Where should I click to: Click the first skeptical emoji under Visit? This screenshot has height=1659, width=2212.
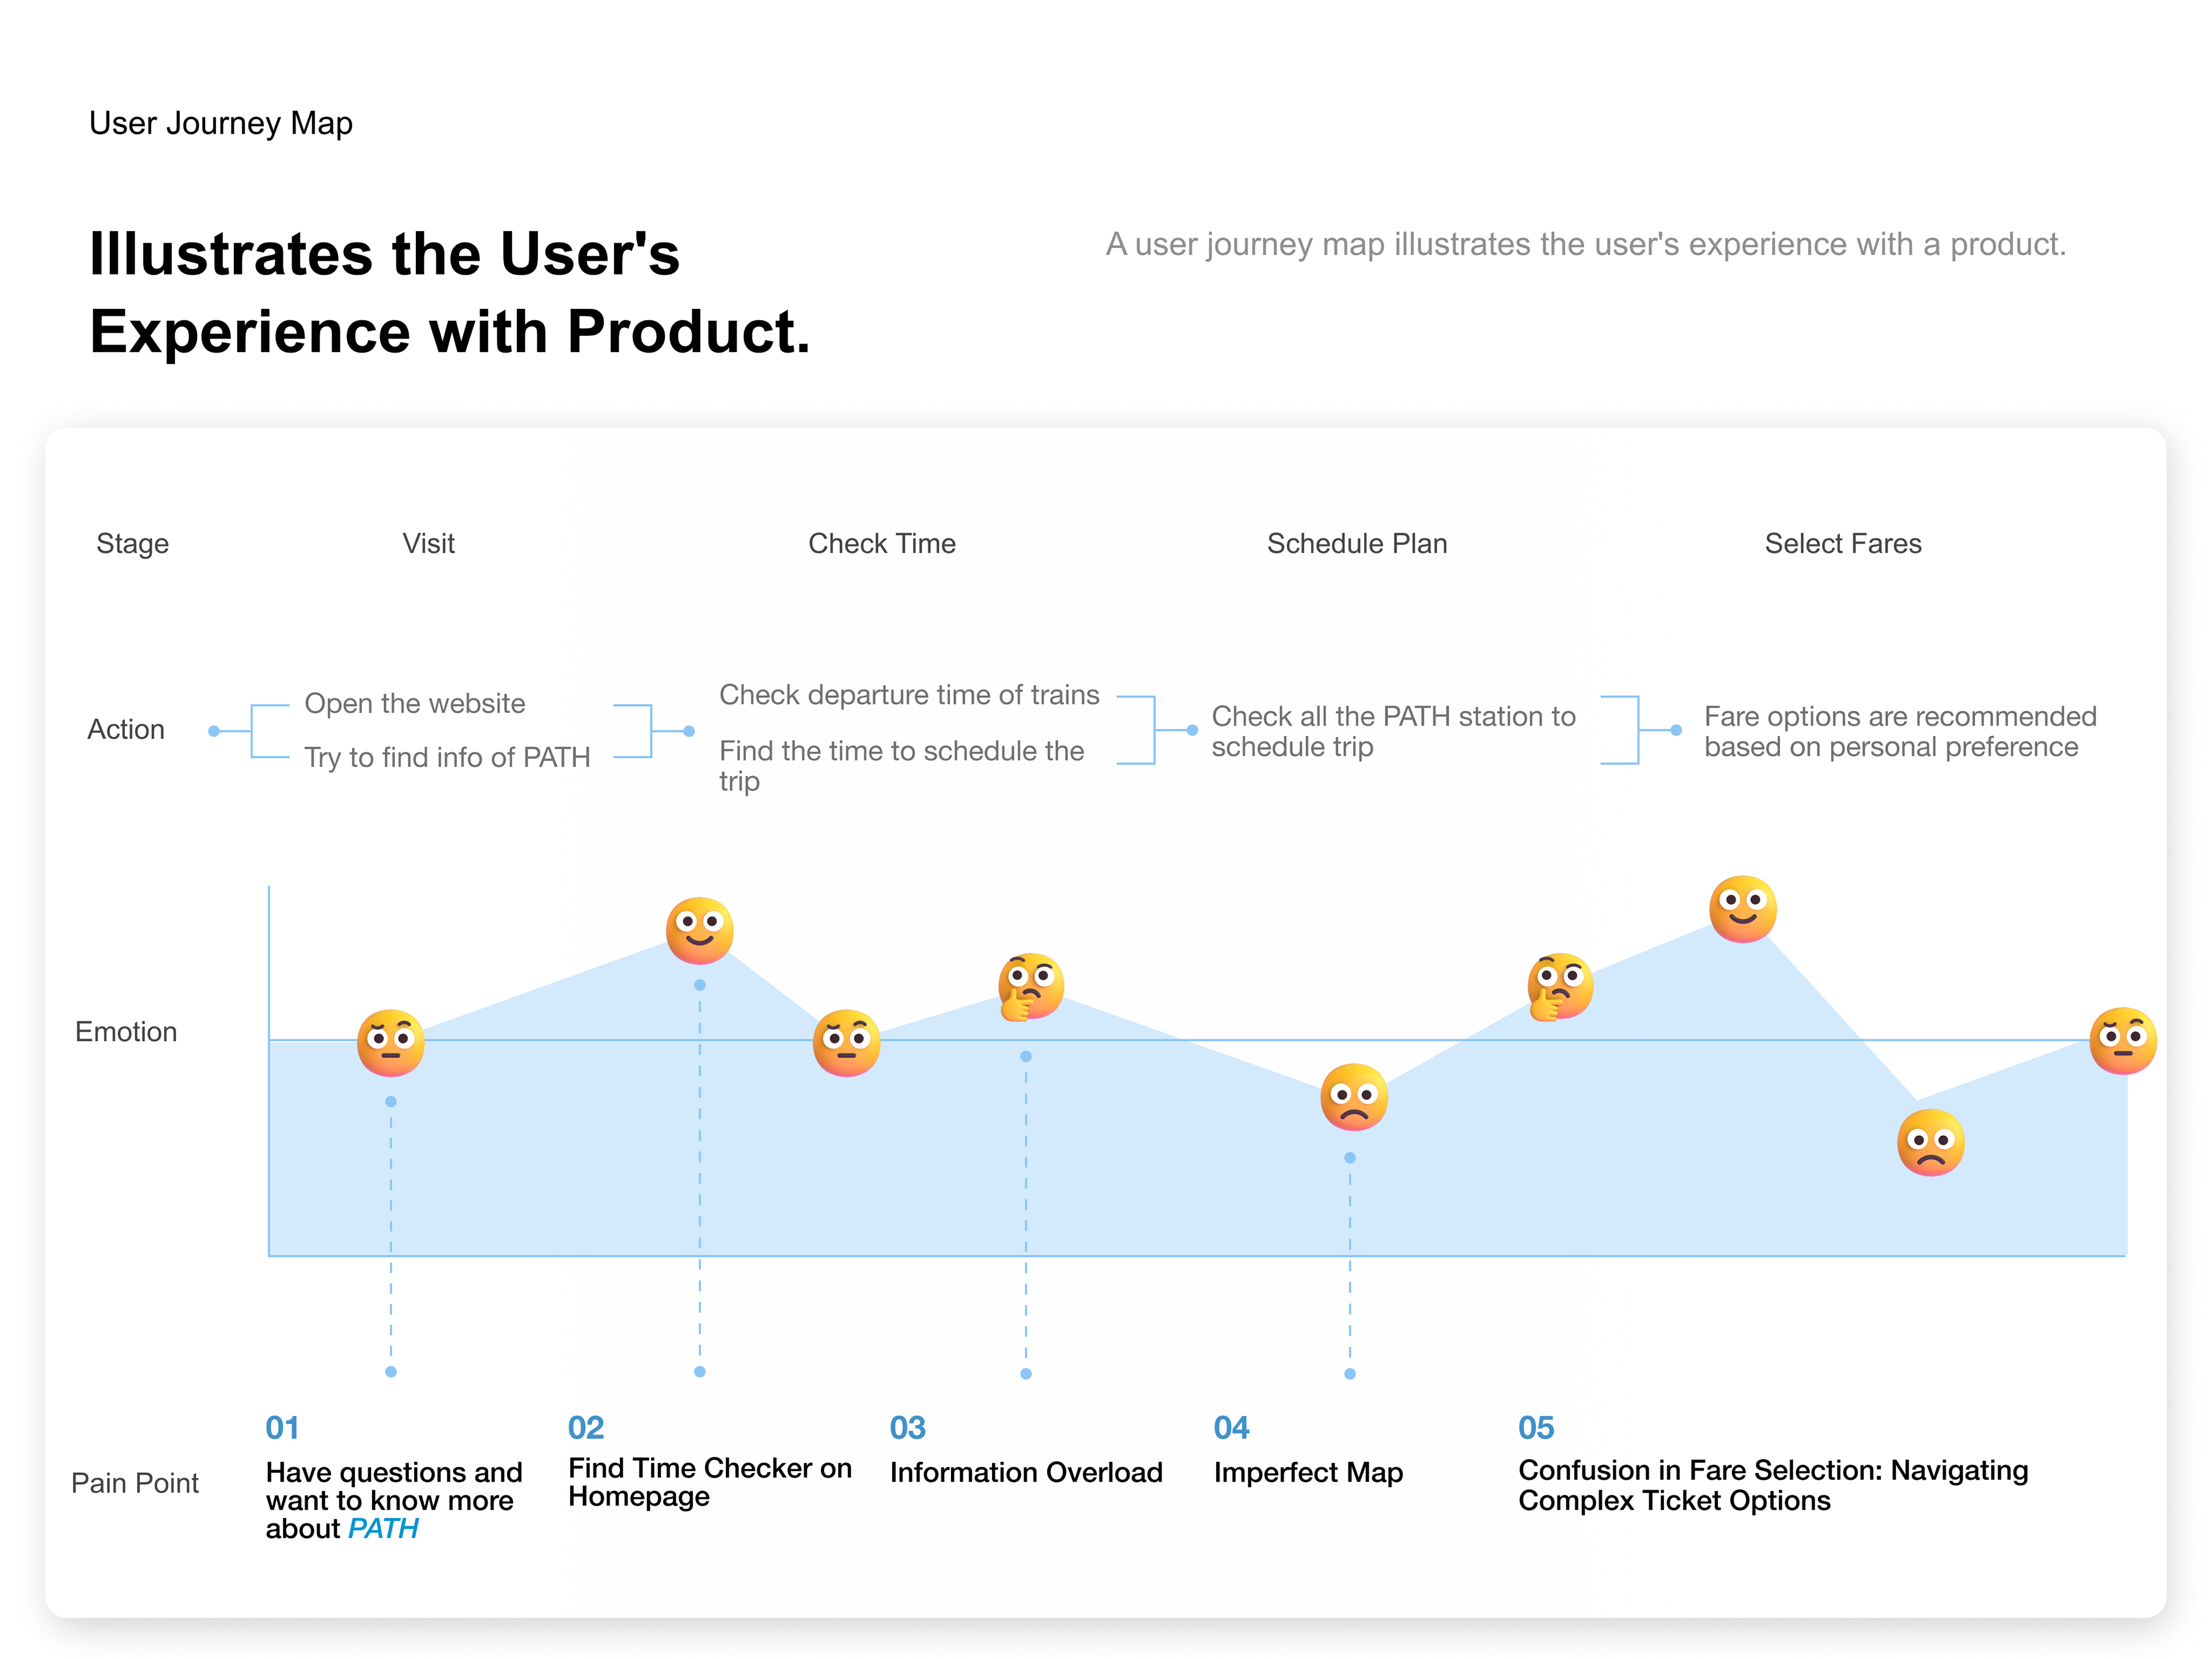390,1043
